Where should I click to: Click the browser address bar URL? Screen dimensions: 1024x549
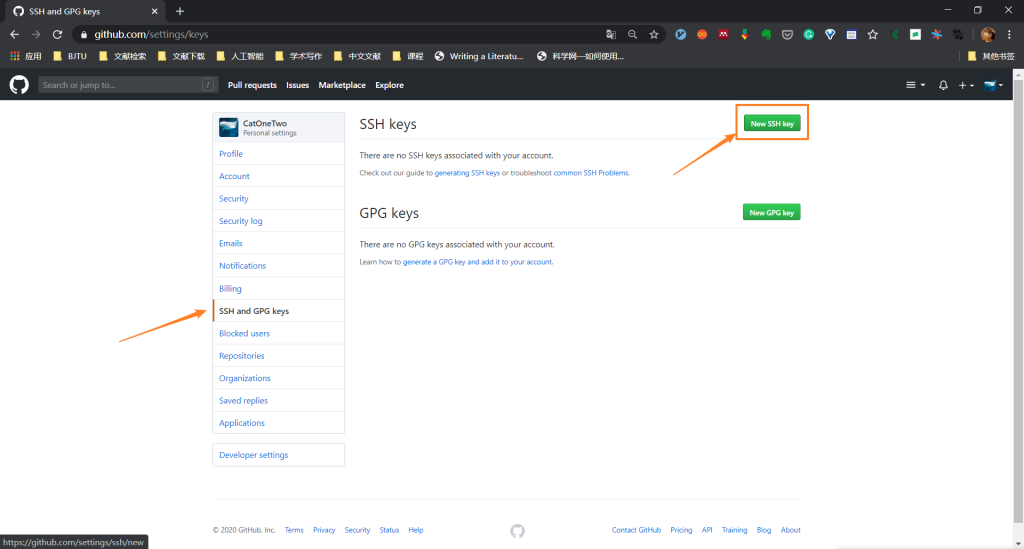pyautogui.click(x=152, y=35)
